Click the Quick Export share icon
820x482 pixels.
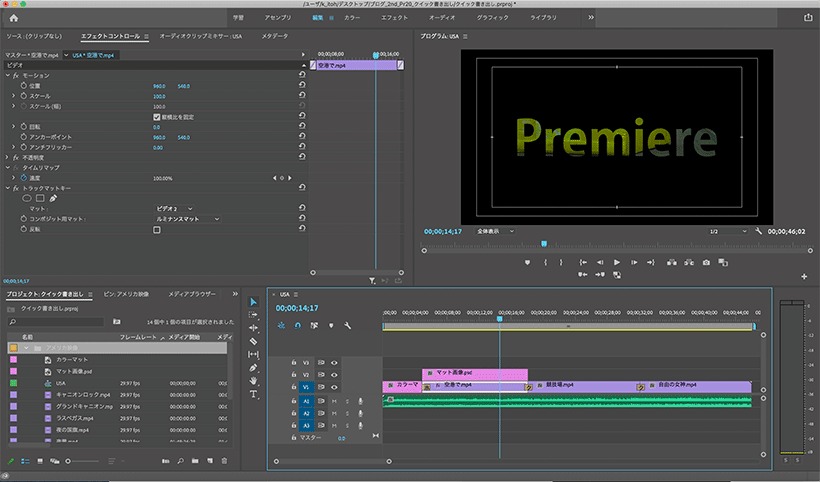pos(808,18)
